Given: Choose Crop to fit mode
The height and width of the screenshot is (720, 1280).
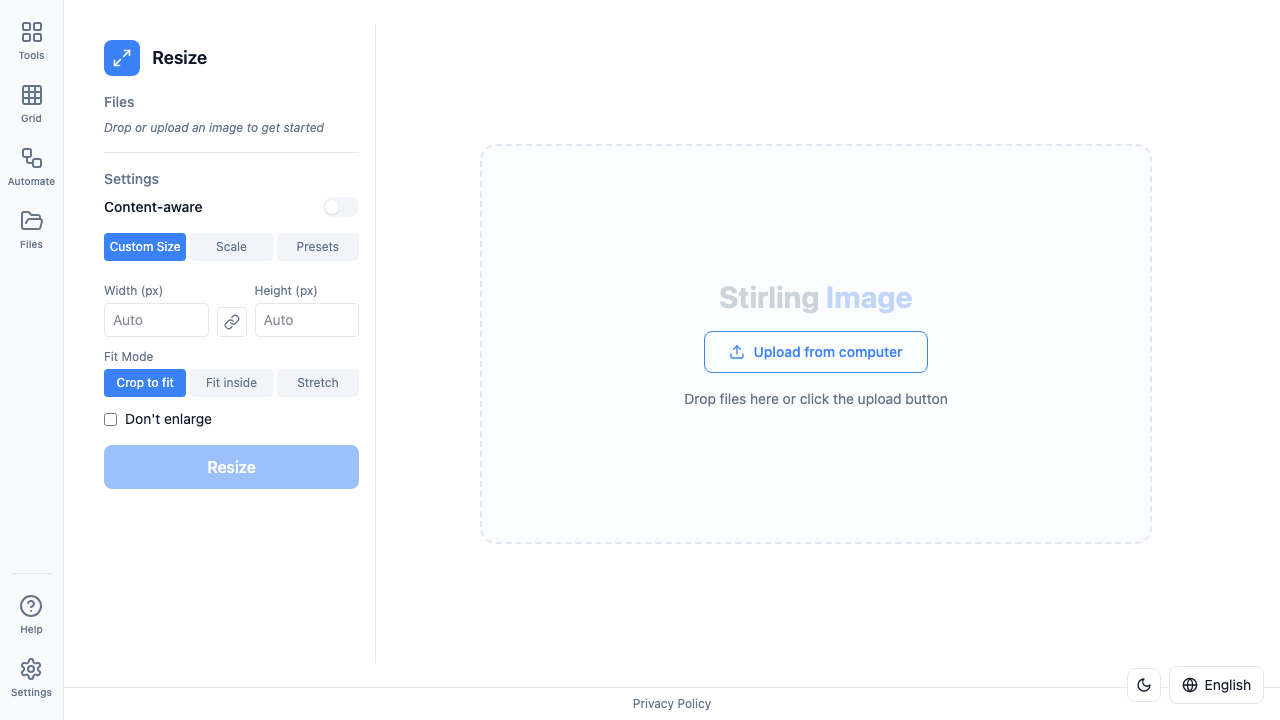Looking at the screenshot, I should (145, 383).
